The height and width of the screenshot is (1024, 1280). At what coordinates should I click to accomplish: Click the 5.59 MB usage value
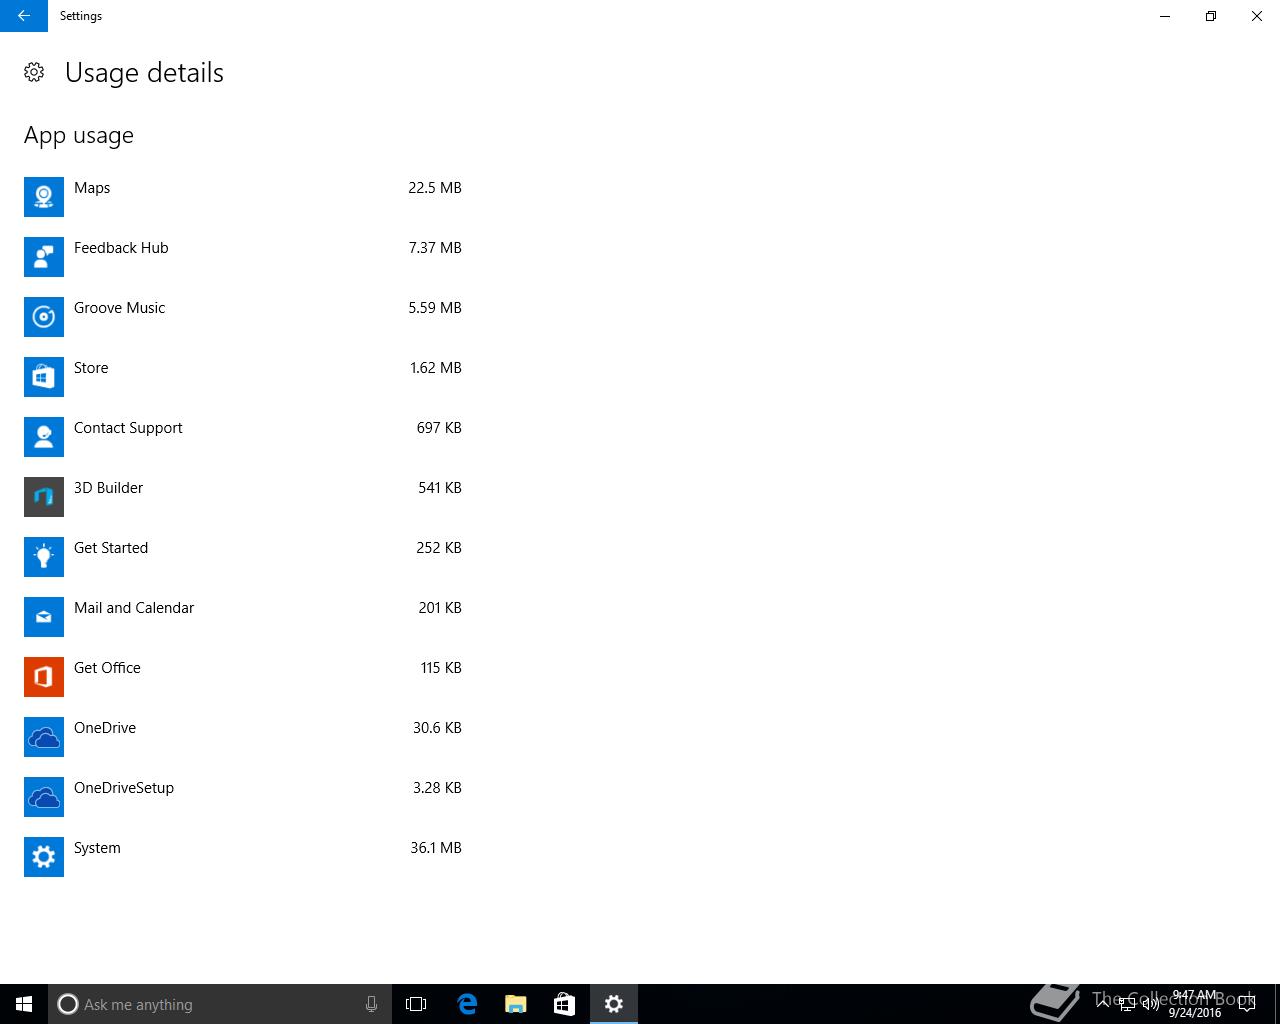coord(435,308)
